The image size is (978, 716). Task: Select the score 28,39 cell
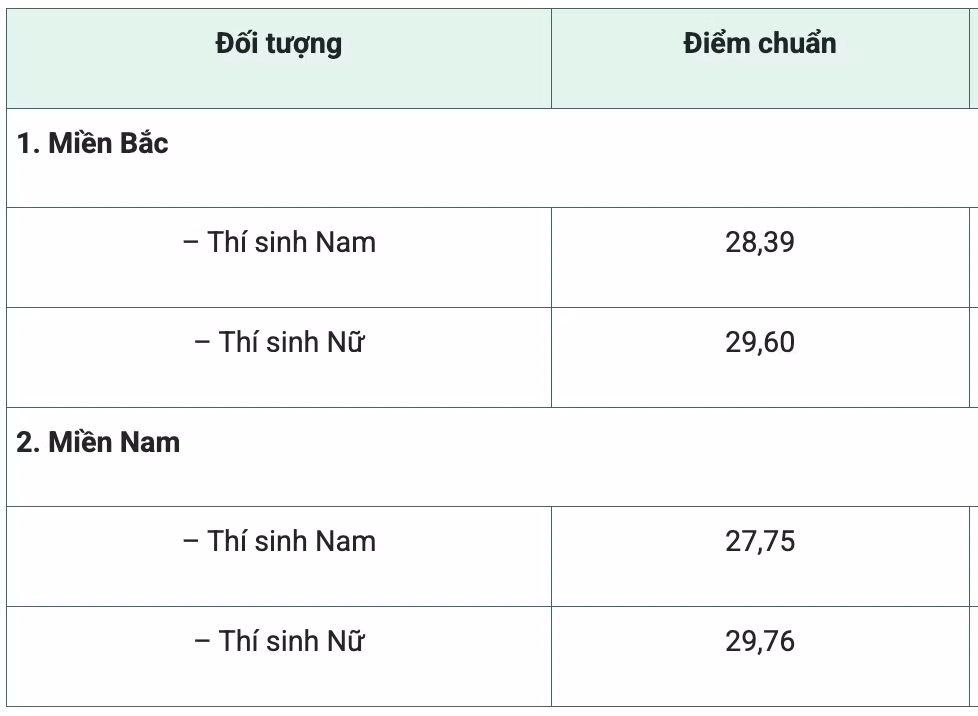tap(760, 258)
